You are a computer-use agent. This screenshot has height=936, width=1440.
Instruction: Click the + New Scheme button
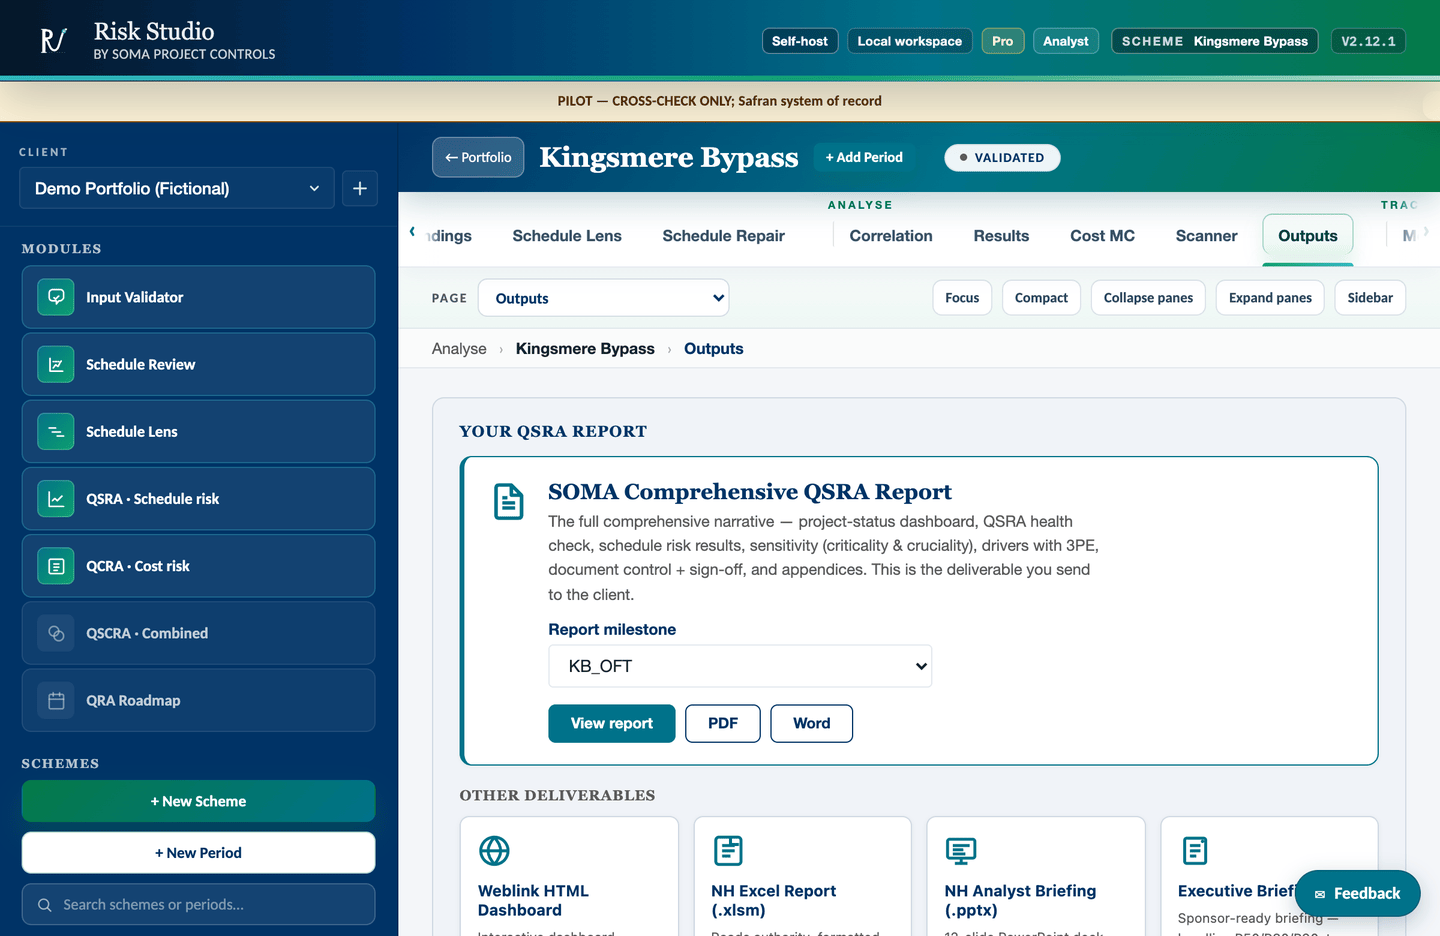point(198,801)
